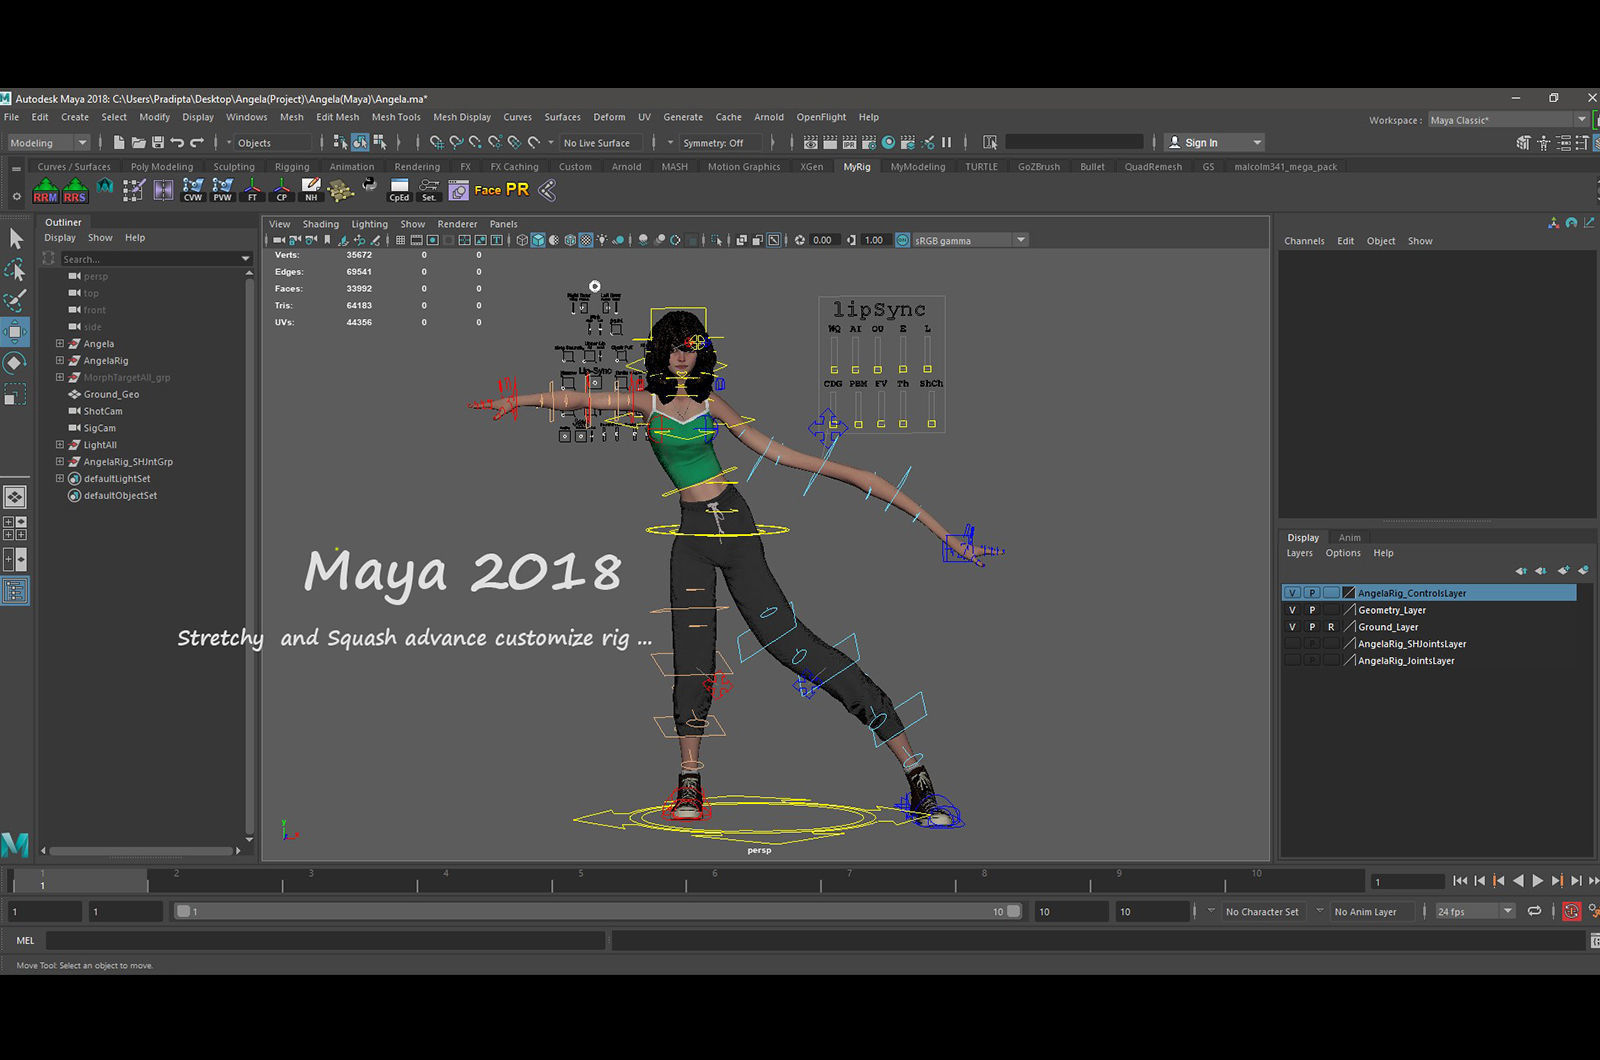
Task: Open the Modeling menu set dropdown
Action: [48, 143]
